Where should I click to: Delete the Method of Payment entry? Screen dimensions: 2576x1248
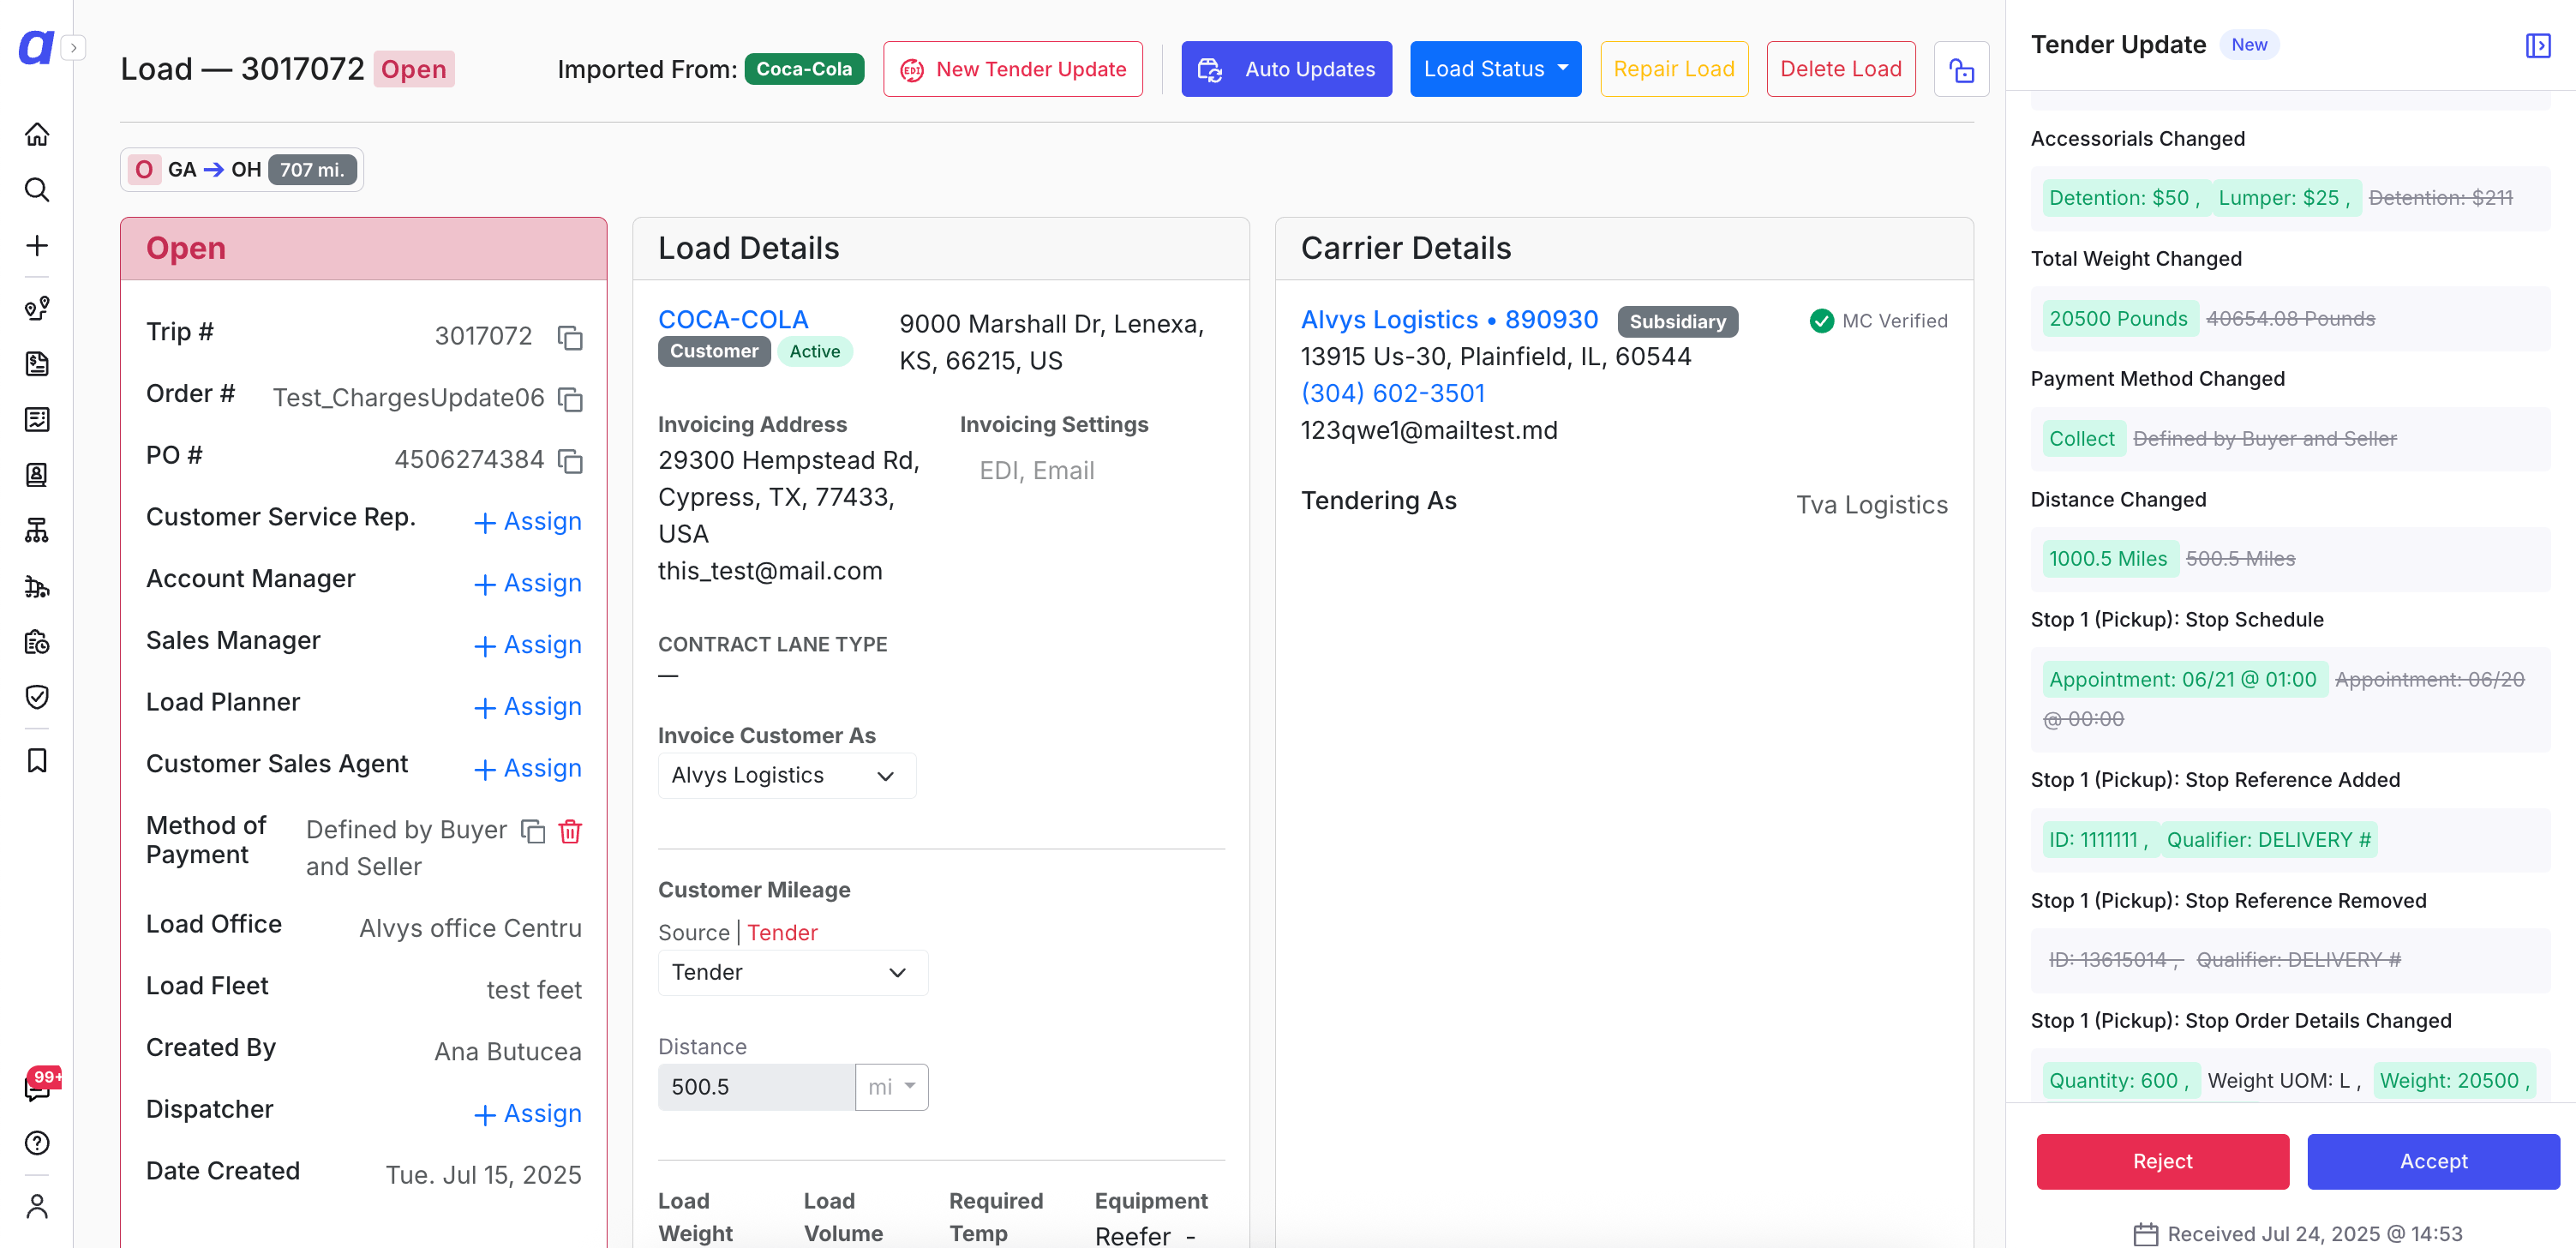point(570,830)
